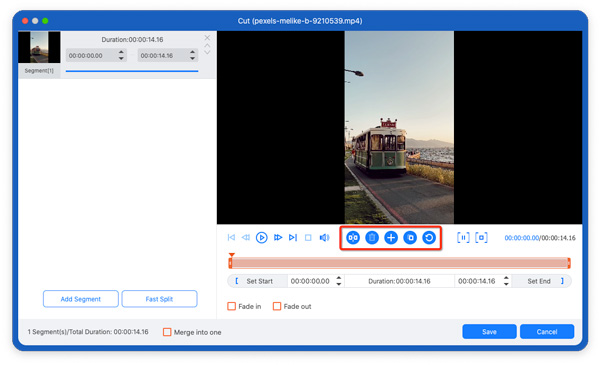Image resolution: width=600 pixels, height=365 pixels.
Task: Stop playback with the square icon
Action: click(x=308, y=238)
